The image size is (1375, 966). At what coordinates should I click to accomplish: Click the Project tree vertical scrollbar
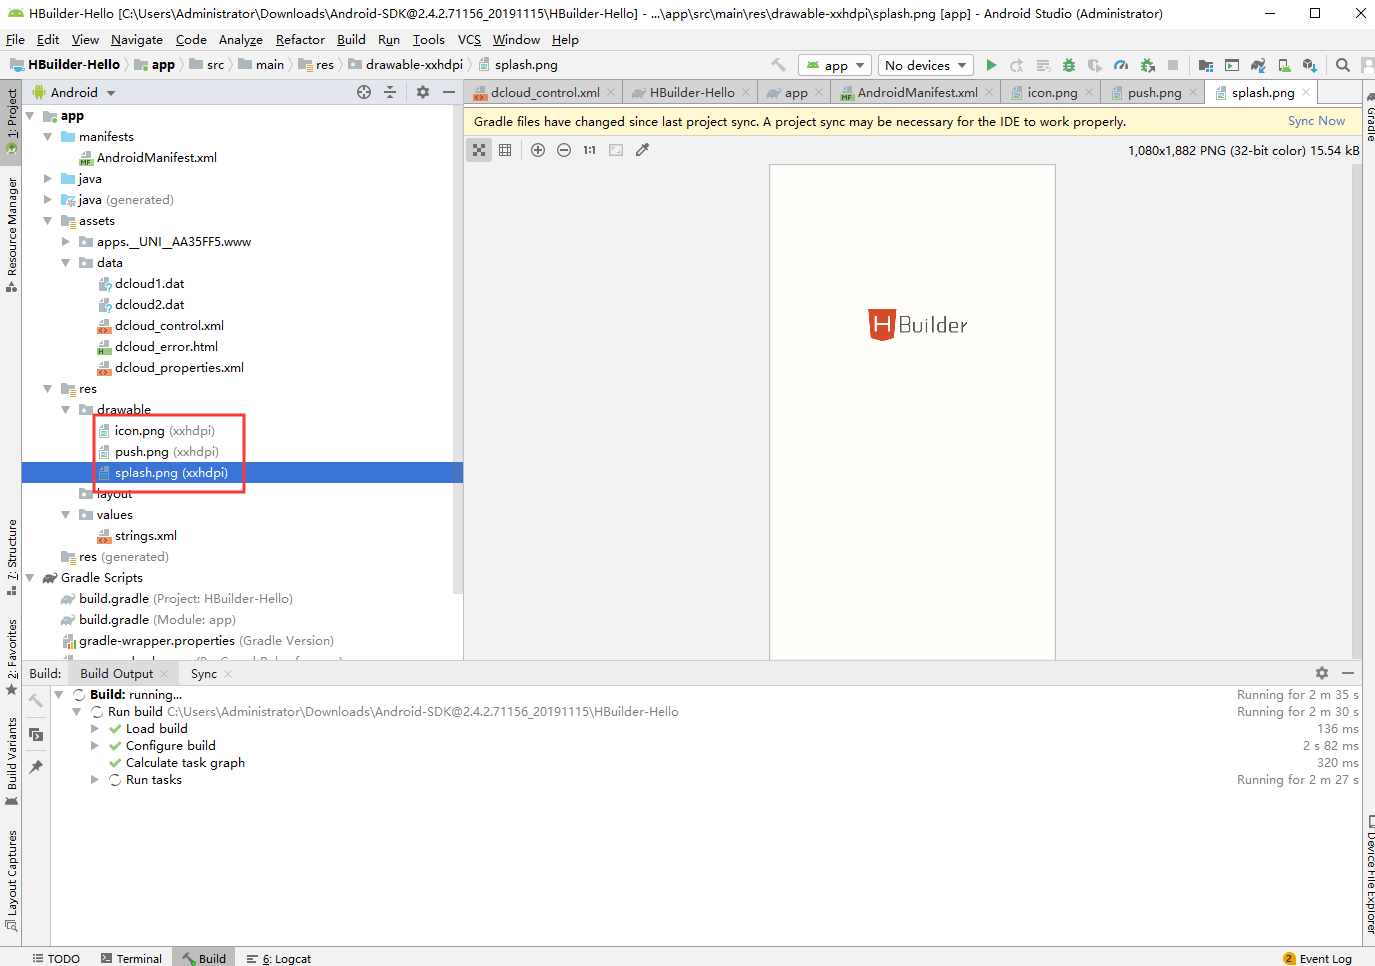(458, 350)
